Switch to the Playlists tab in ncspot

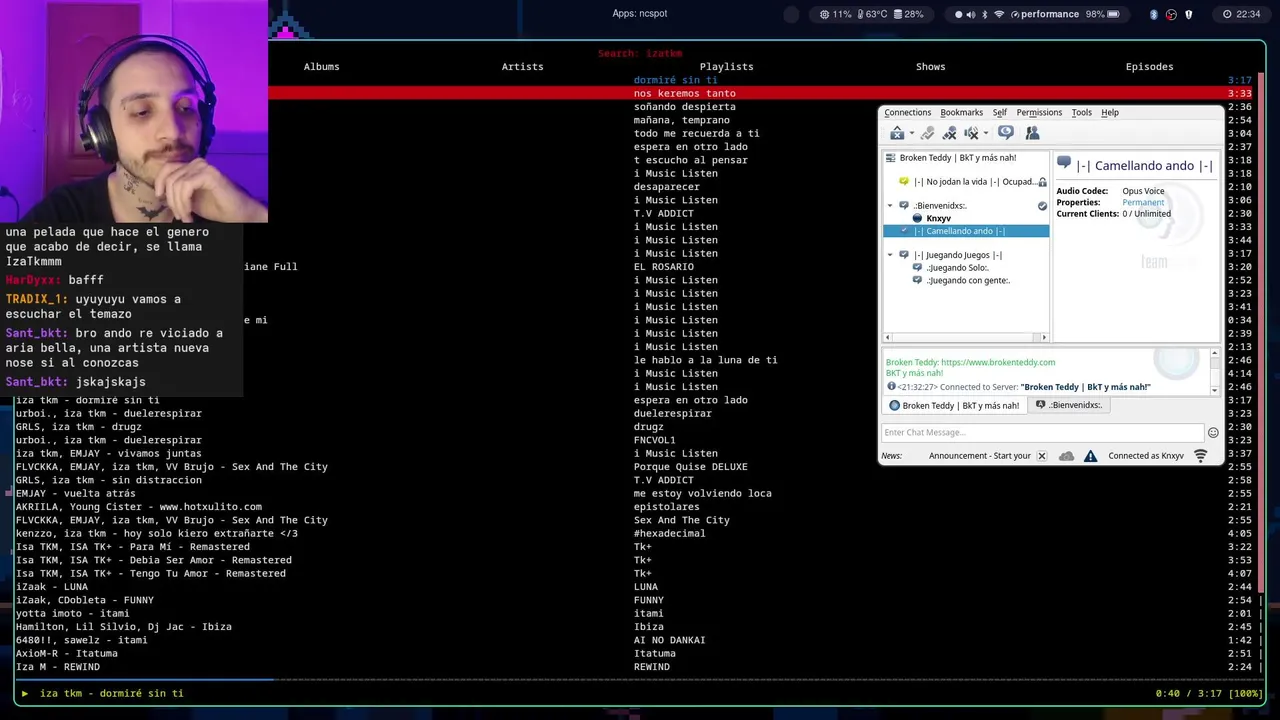726,67
